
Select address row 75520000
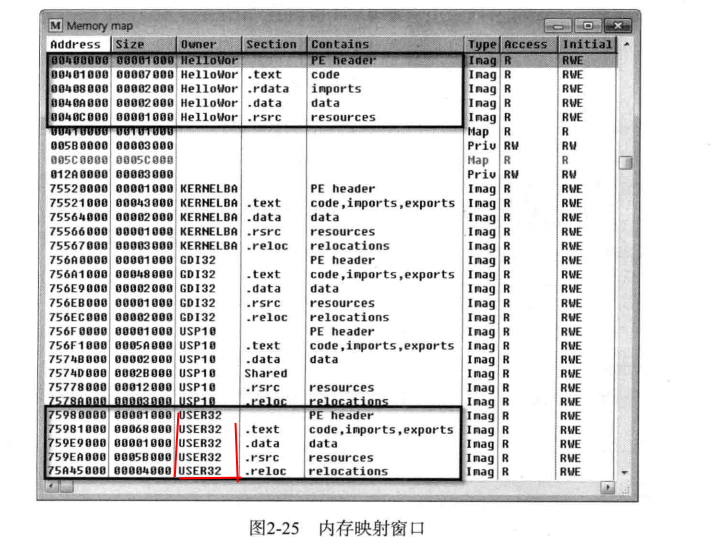click(331, 188)
